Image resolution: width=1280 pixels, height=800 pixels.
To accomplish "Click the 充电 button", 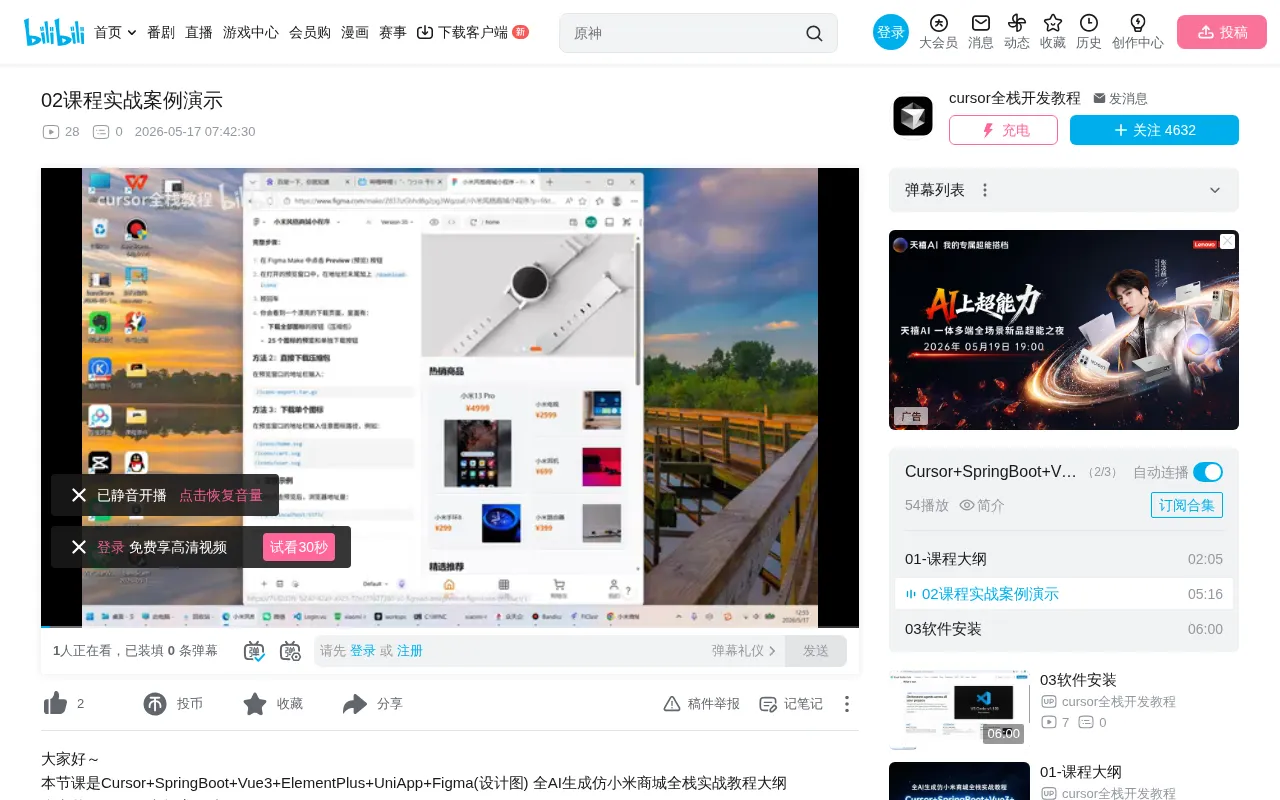I will point(1003,130).
